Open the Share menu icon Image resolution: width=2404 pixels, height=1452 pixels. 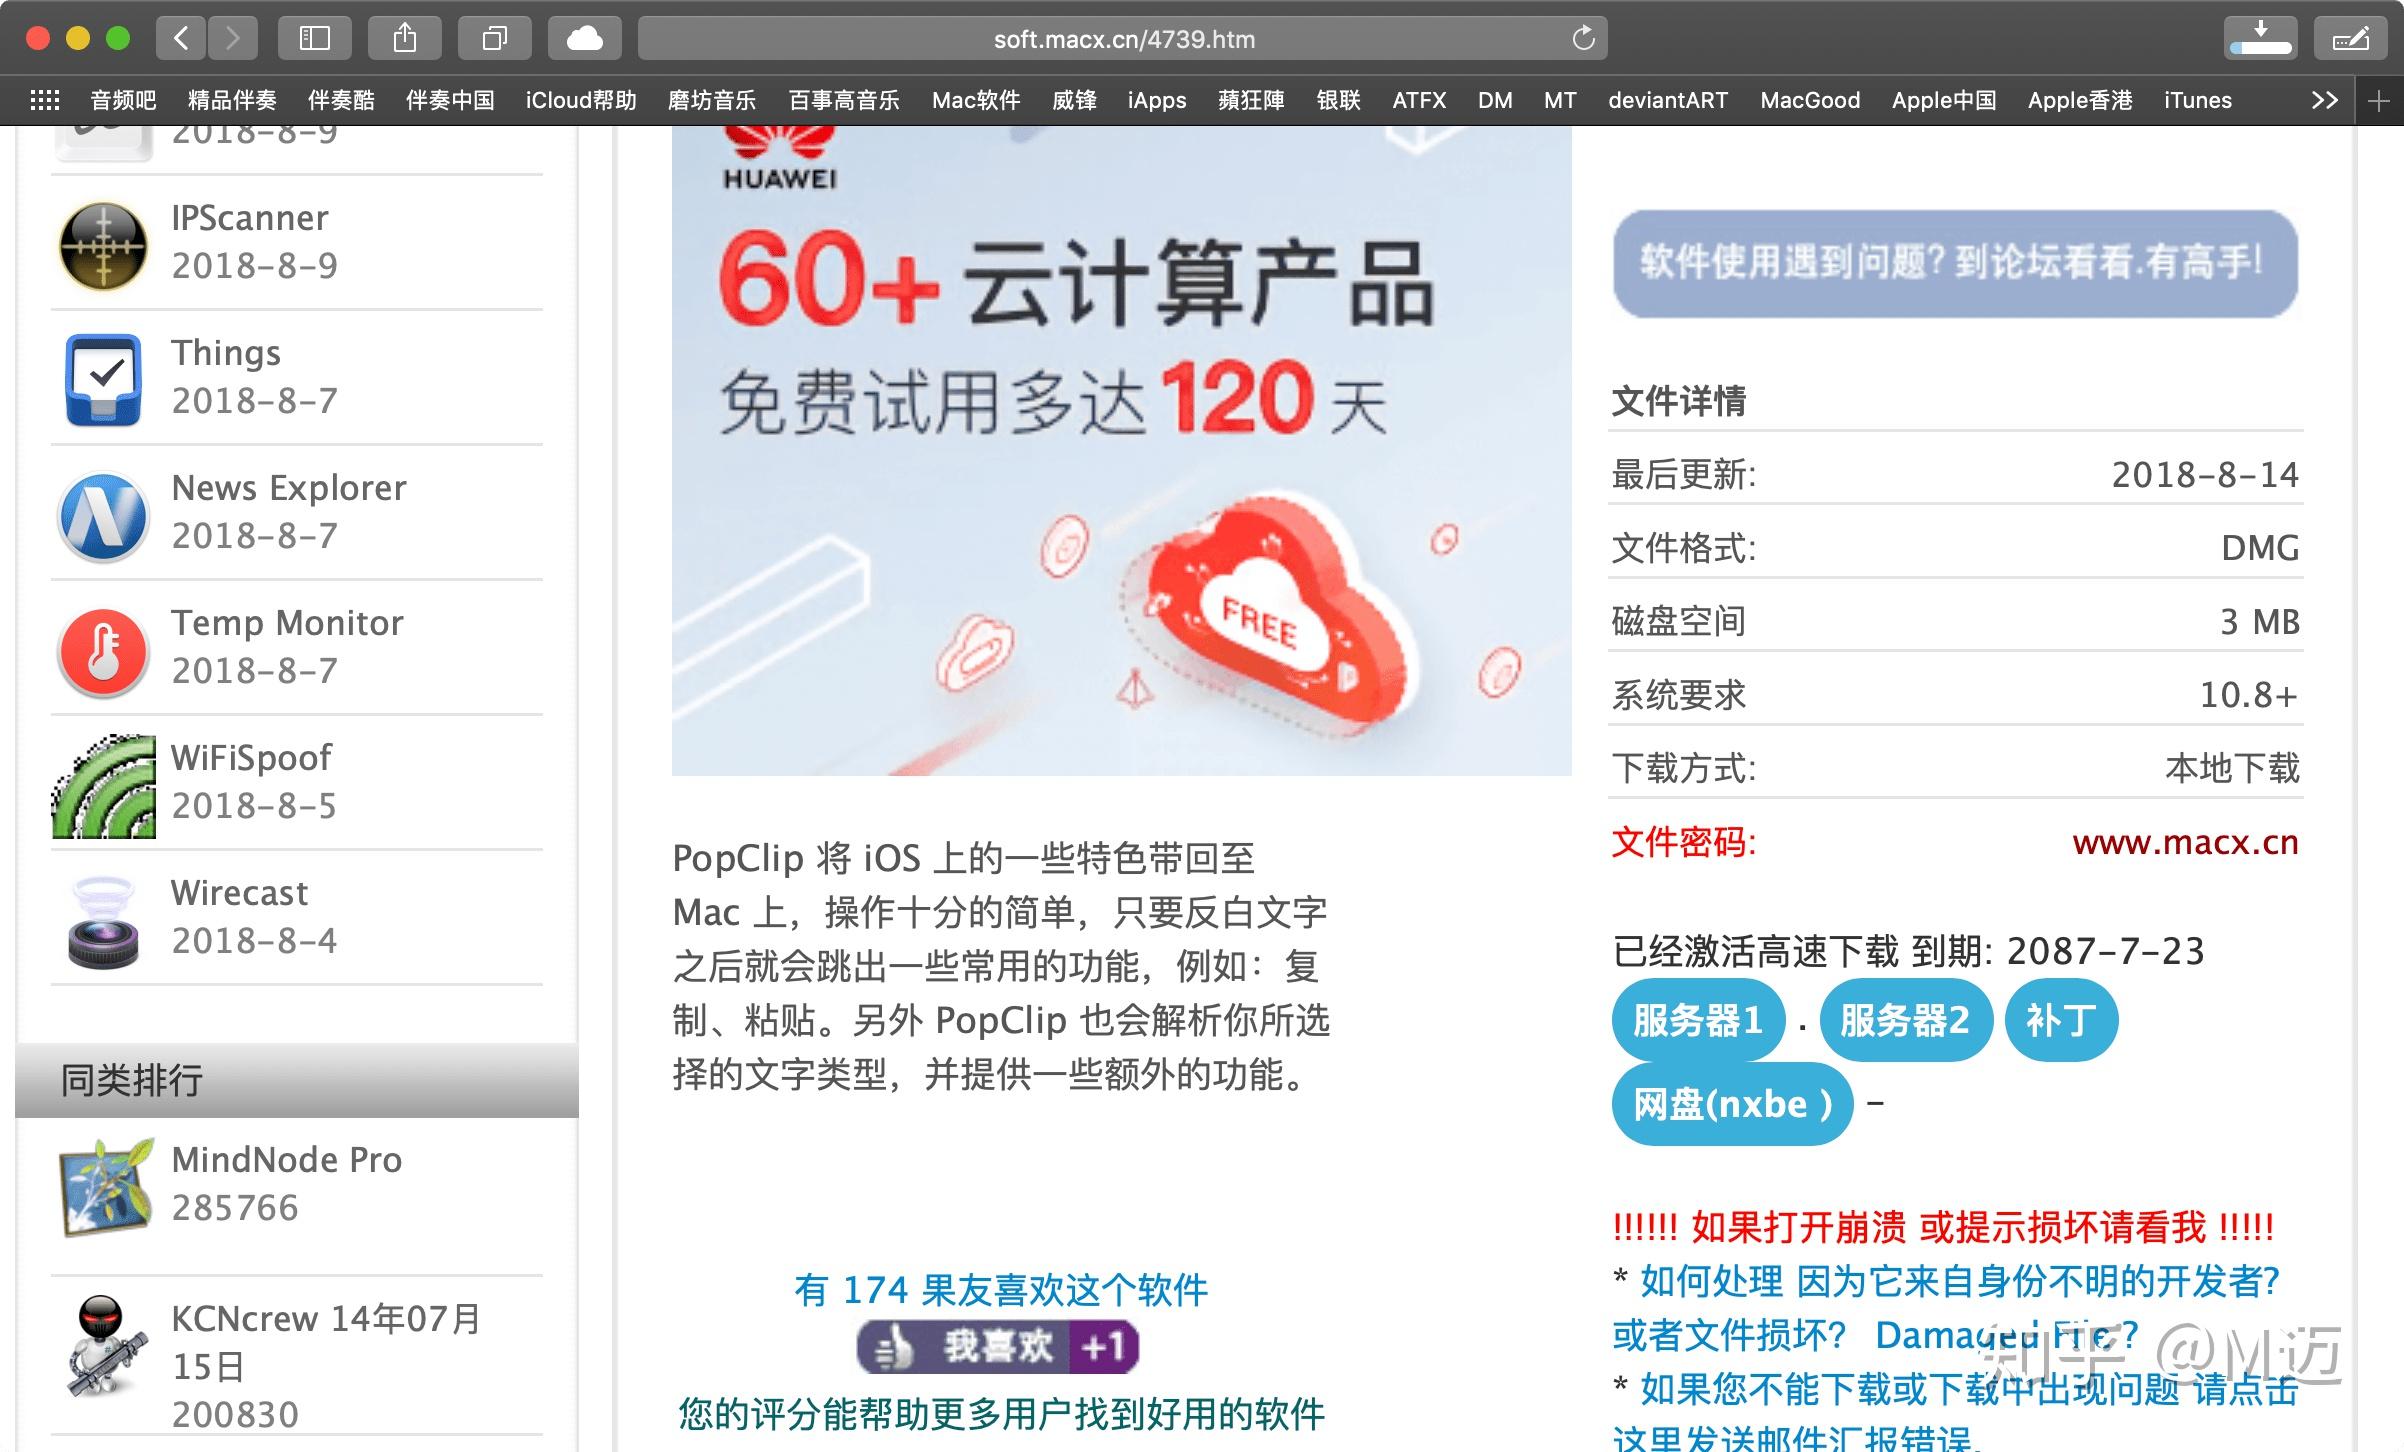pos(405,39)
